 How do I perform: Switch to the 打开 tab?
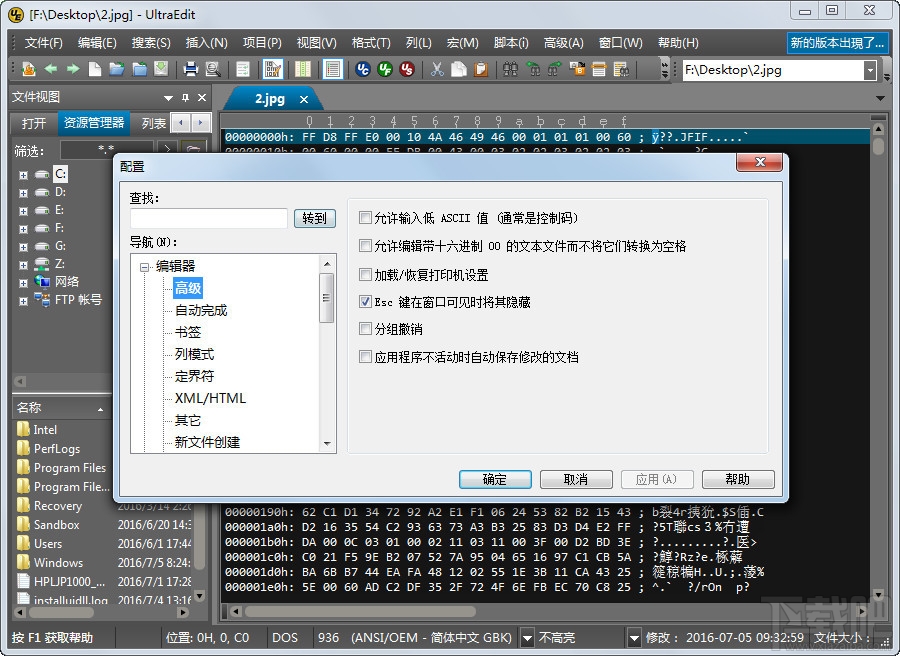point(34,123)
